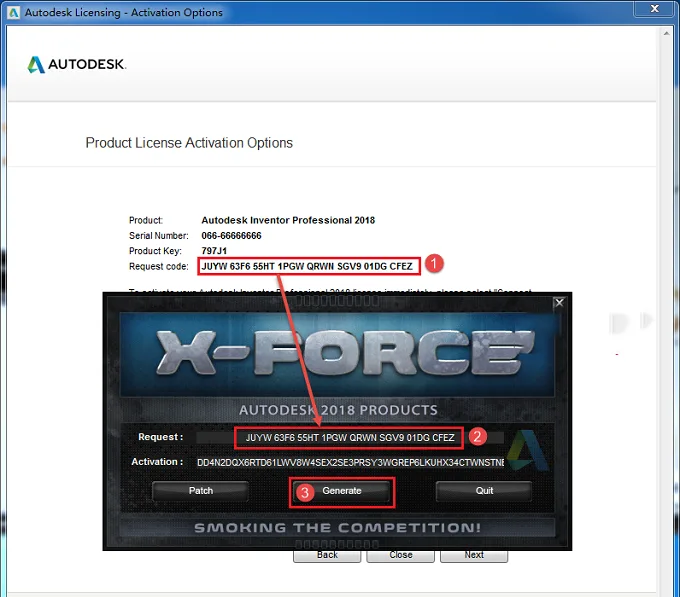Click the Next button in Autodesk window
This screenshot has height=597, width=680.
point(474,555)
